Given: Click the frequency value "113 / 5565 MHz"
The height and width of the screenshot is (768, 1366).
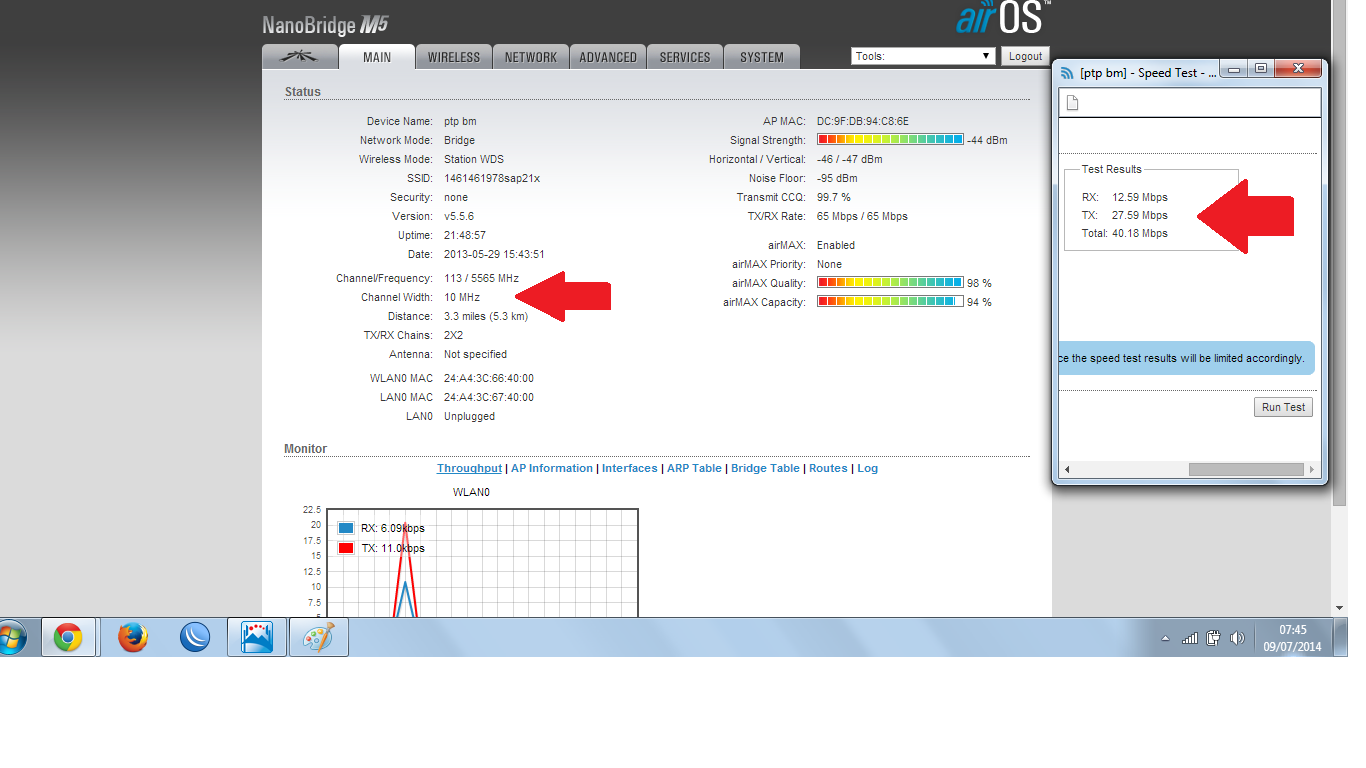Looking at the screenshot, I should 482,278.
